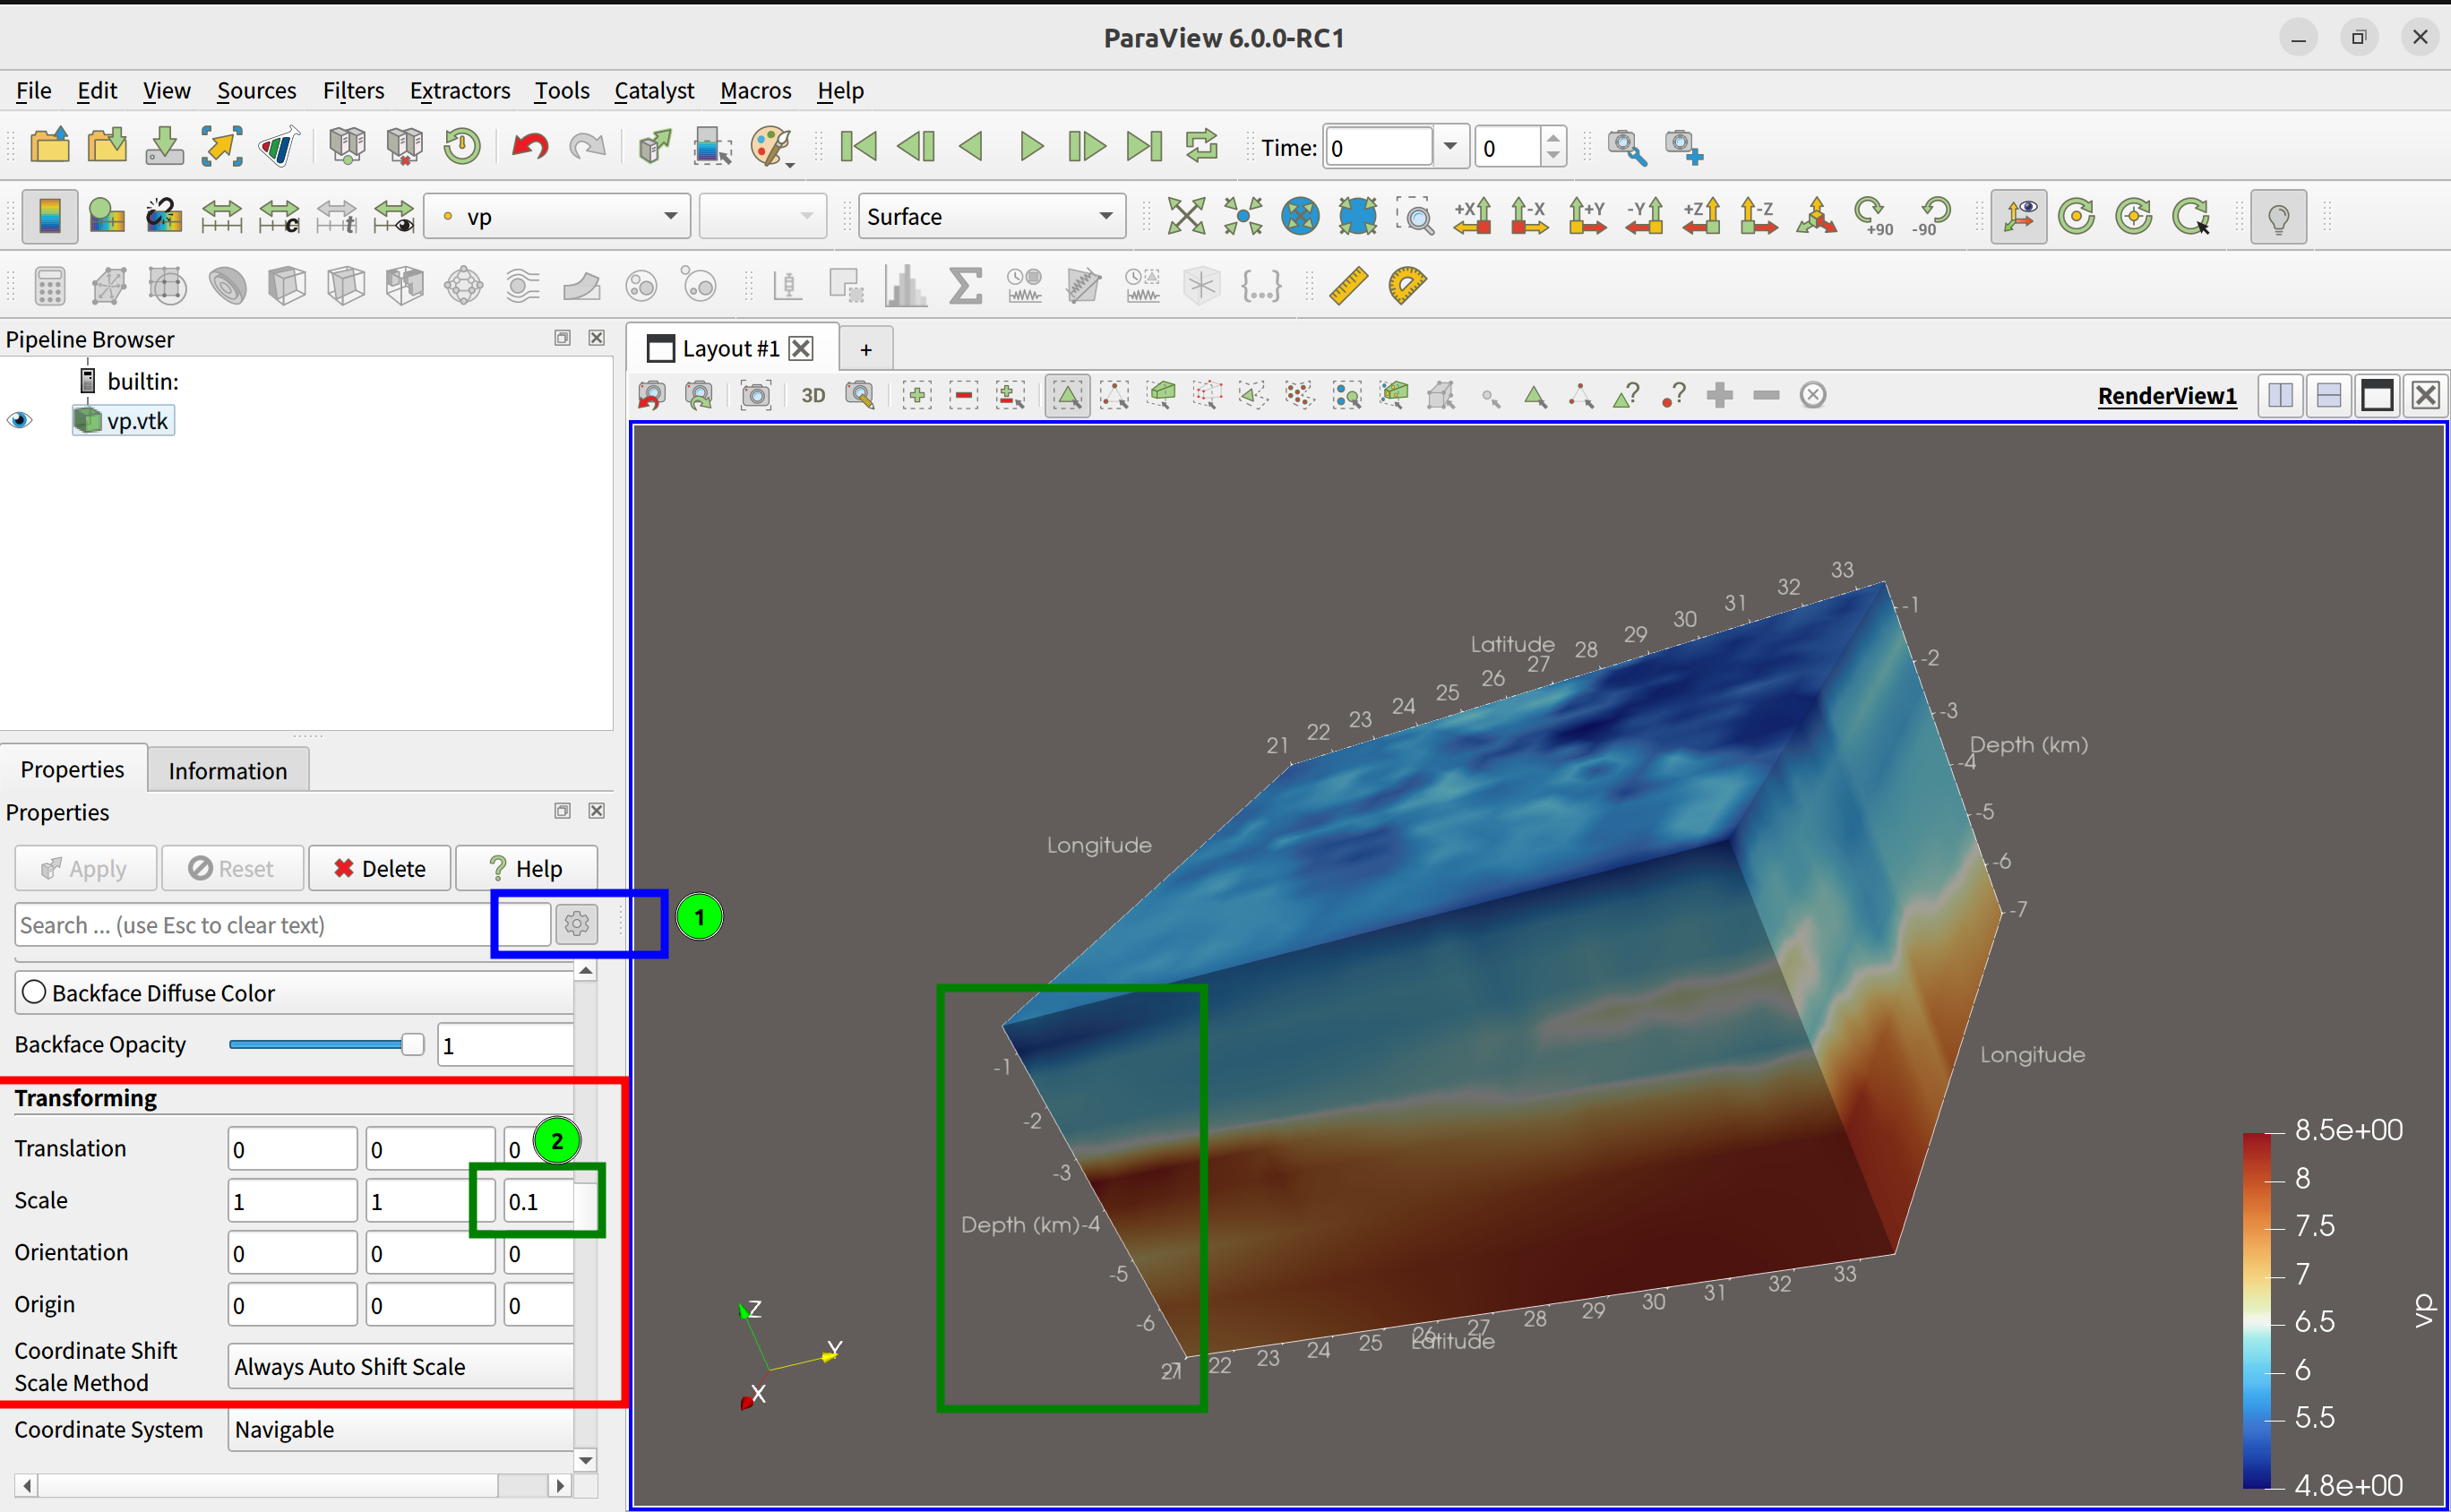The width and height of the screenshot is (2451, 1512).
Task: Click the Redo gray arrow icon
Action: 587,147
